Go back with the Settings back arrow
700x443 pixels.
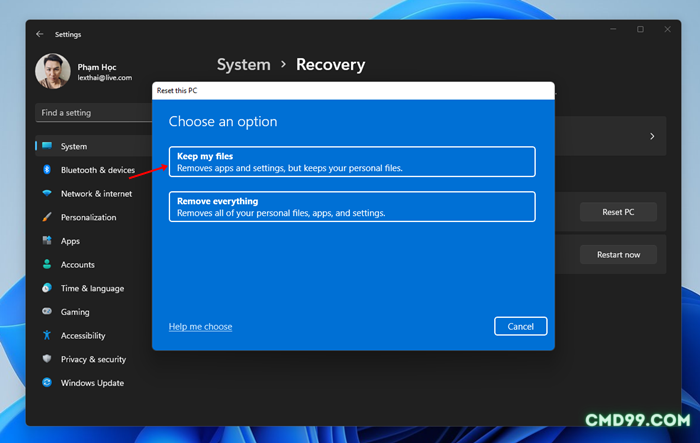pyautogui.click(x=40, y=34)
